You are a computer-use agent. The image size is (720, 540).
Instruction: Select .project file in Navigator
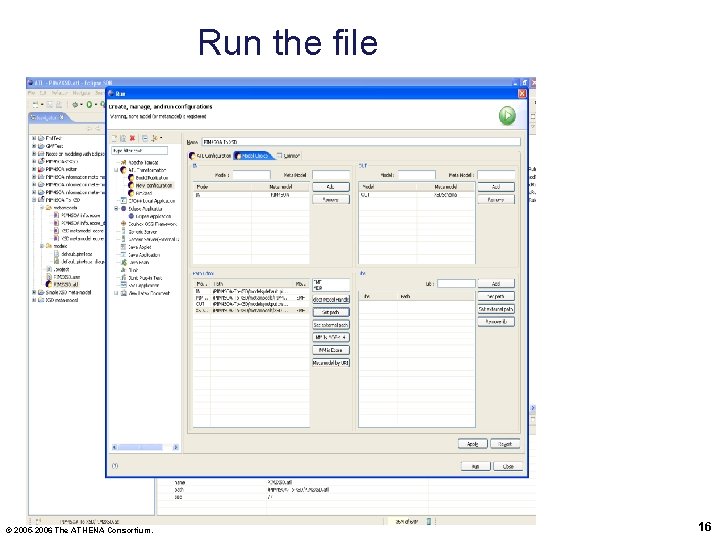[x=58, y=269]
